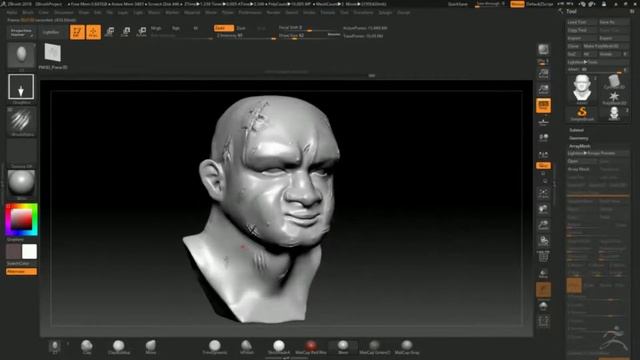
Task: Pick a hue in the color picker
Action: click(x=21, y=220)
